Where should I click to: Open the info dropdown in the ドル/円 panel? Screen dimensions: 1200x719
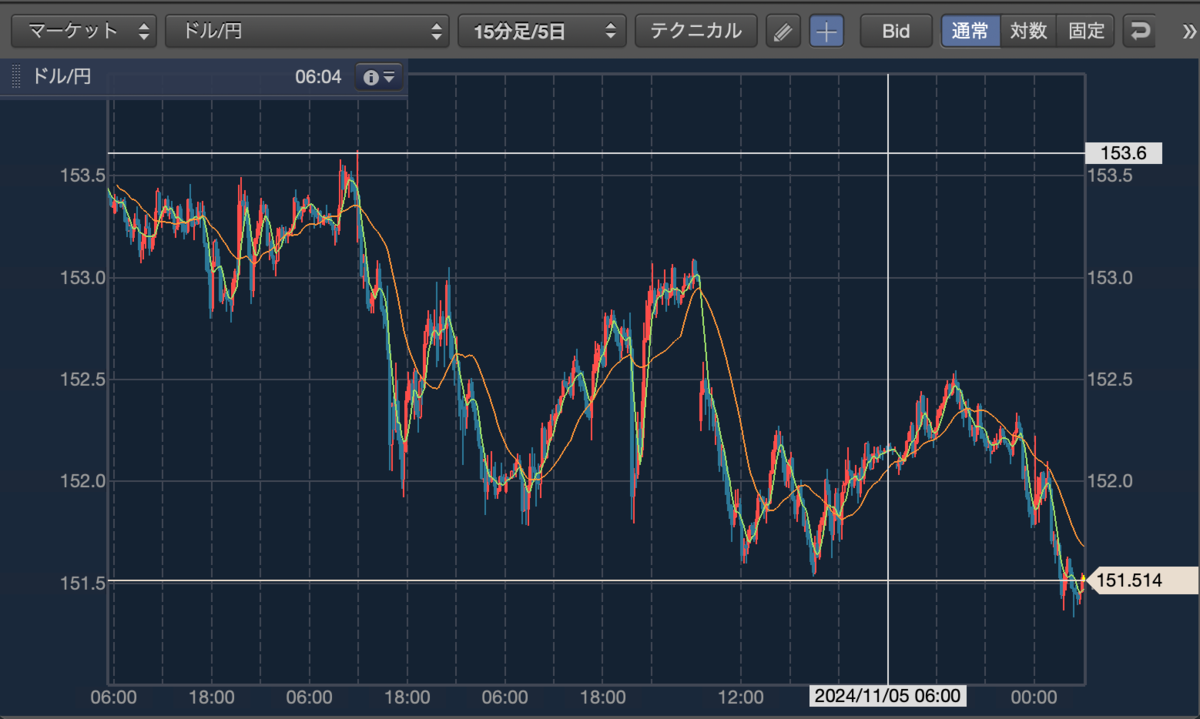380,77
